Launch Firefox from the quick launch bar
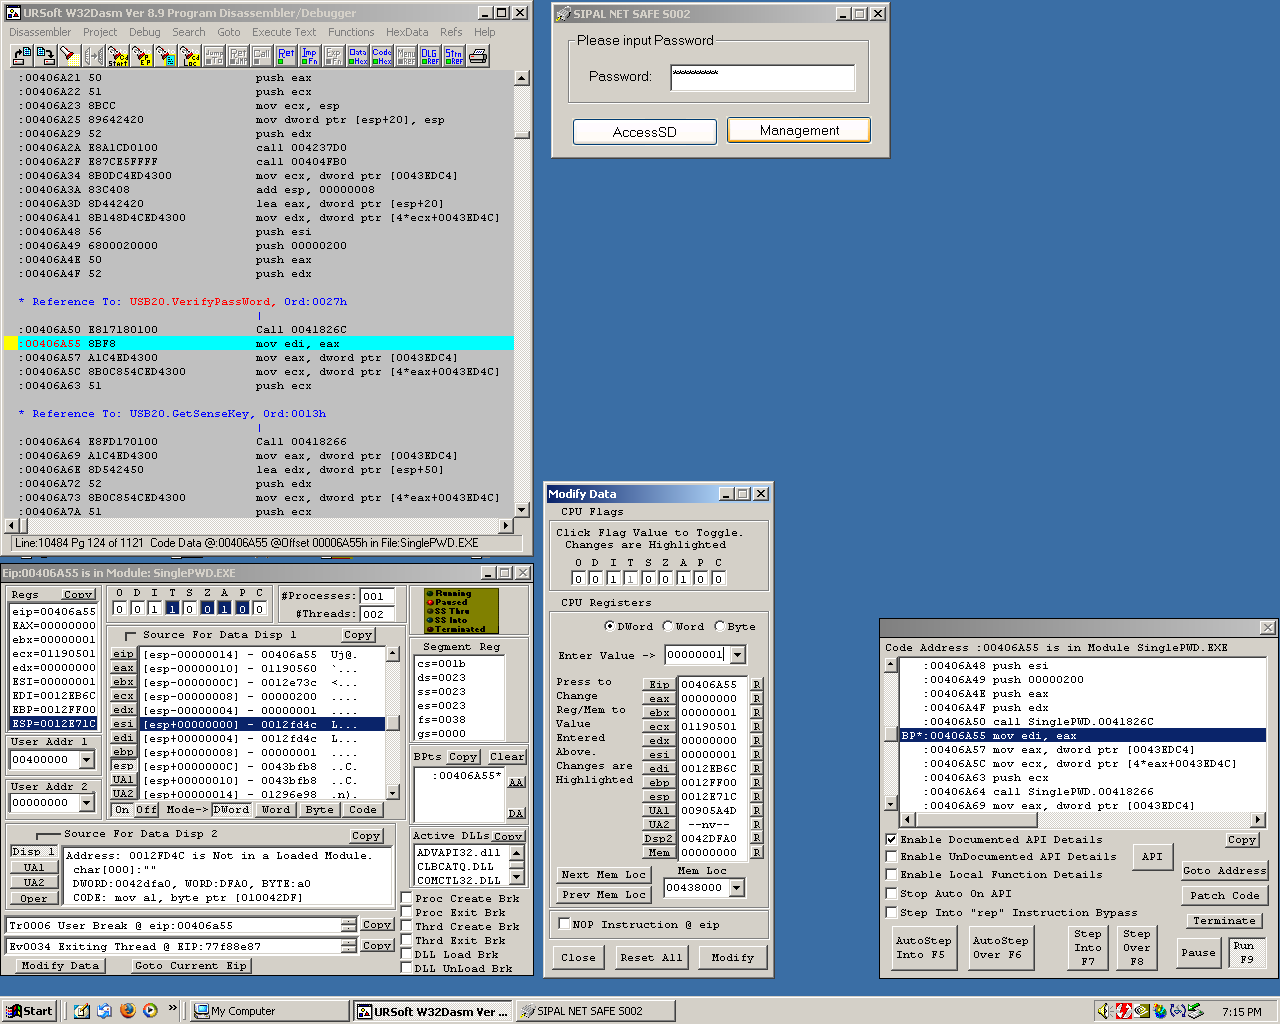This screenshot has height=1024, width=1280. click(127, 1011)
